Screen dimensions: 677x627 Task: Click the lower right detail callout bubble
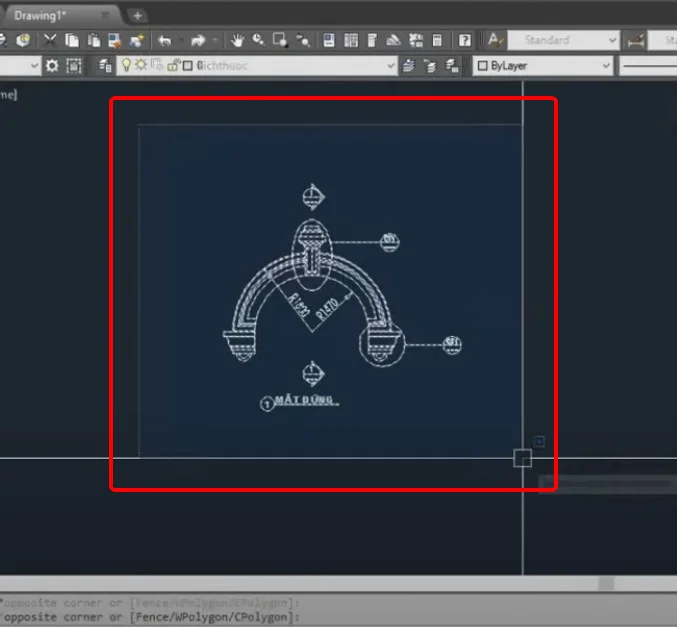click(452, 345)
